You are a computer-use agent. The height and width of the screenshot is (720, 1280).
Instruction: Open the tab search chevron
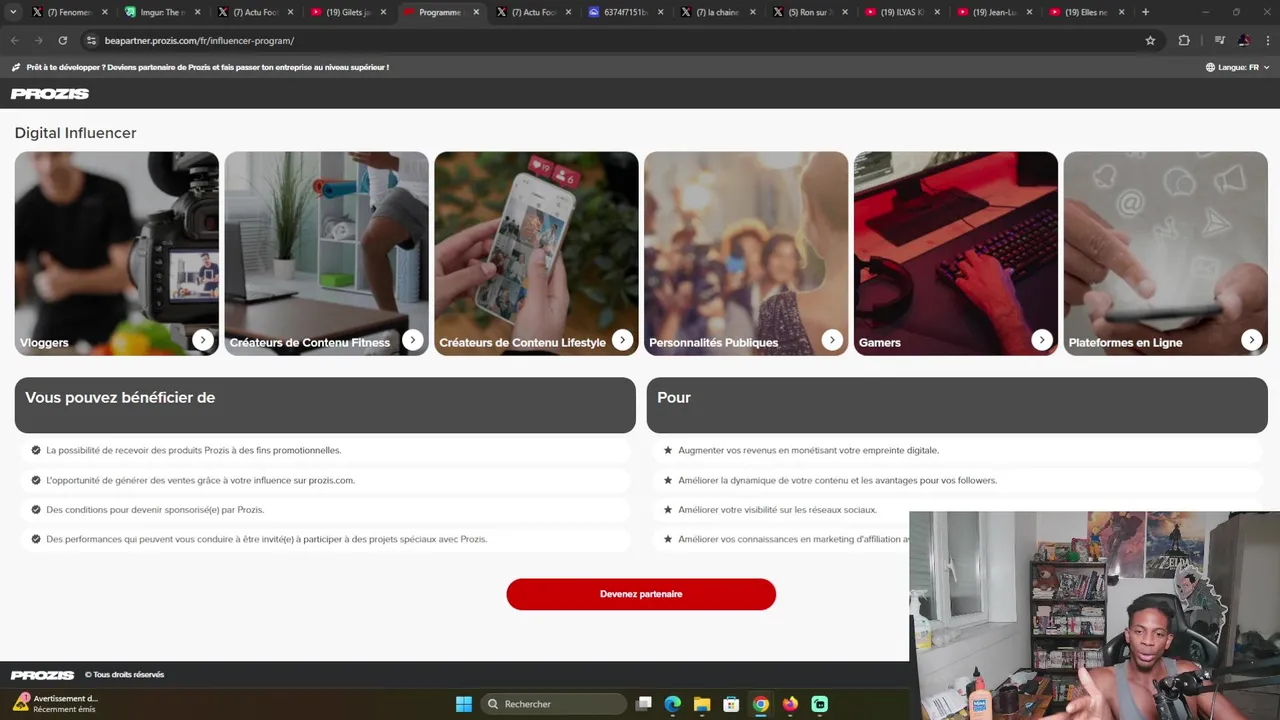pos(13,12)
